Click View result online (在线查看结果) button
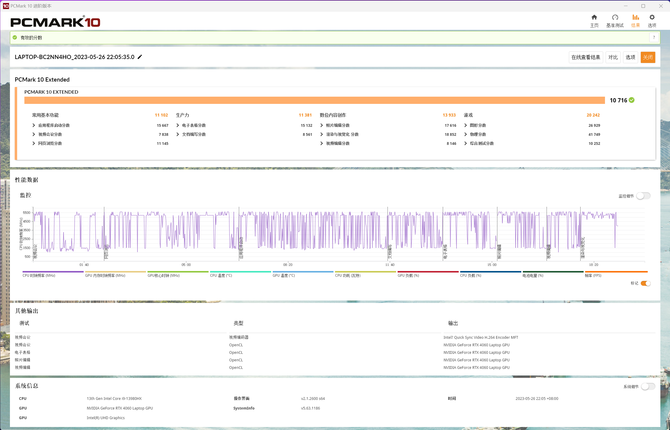Viewport: 670px width, 430px height. click(586, 57)
